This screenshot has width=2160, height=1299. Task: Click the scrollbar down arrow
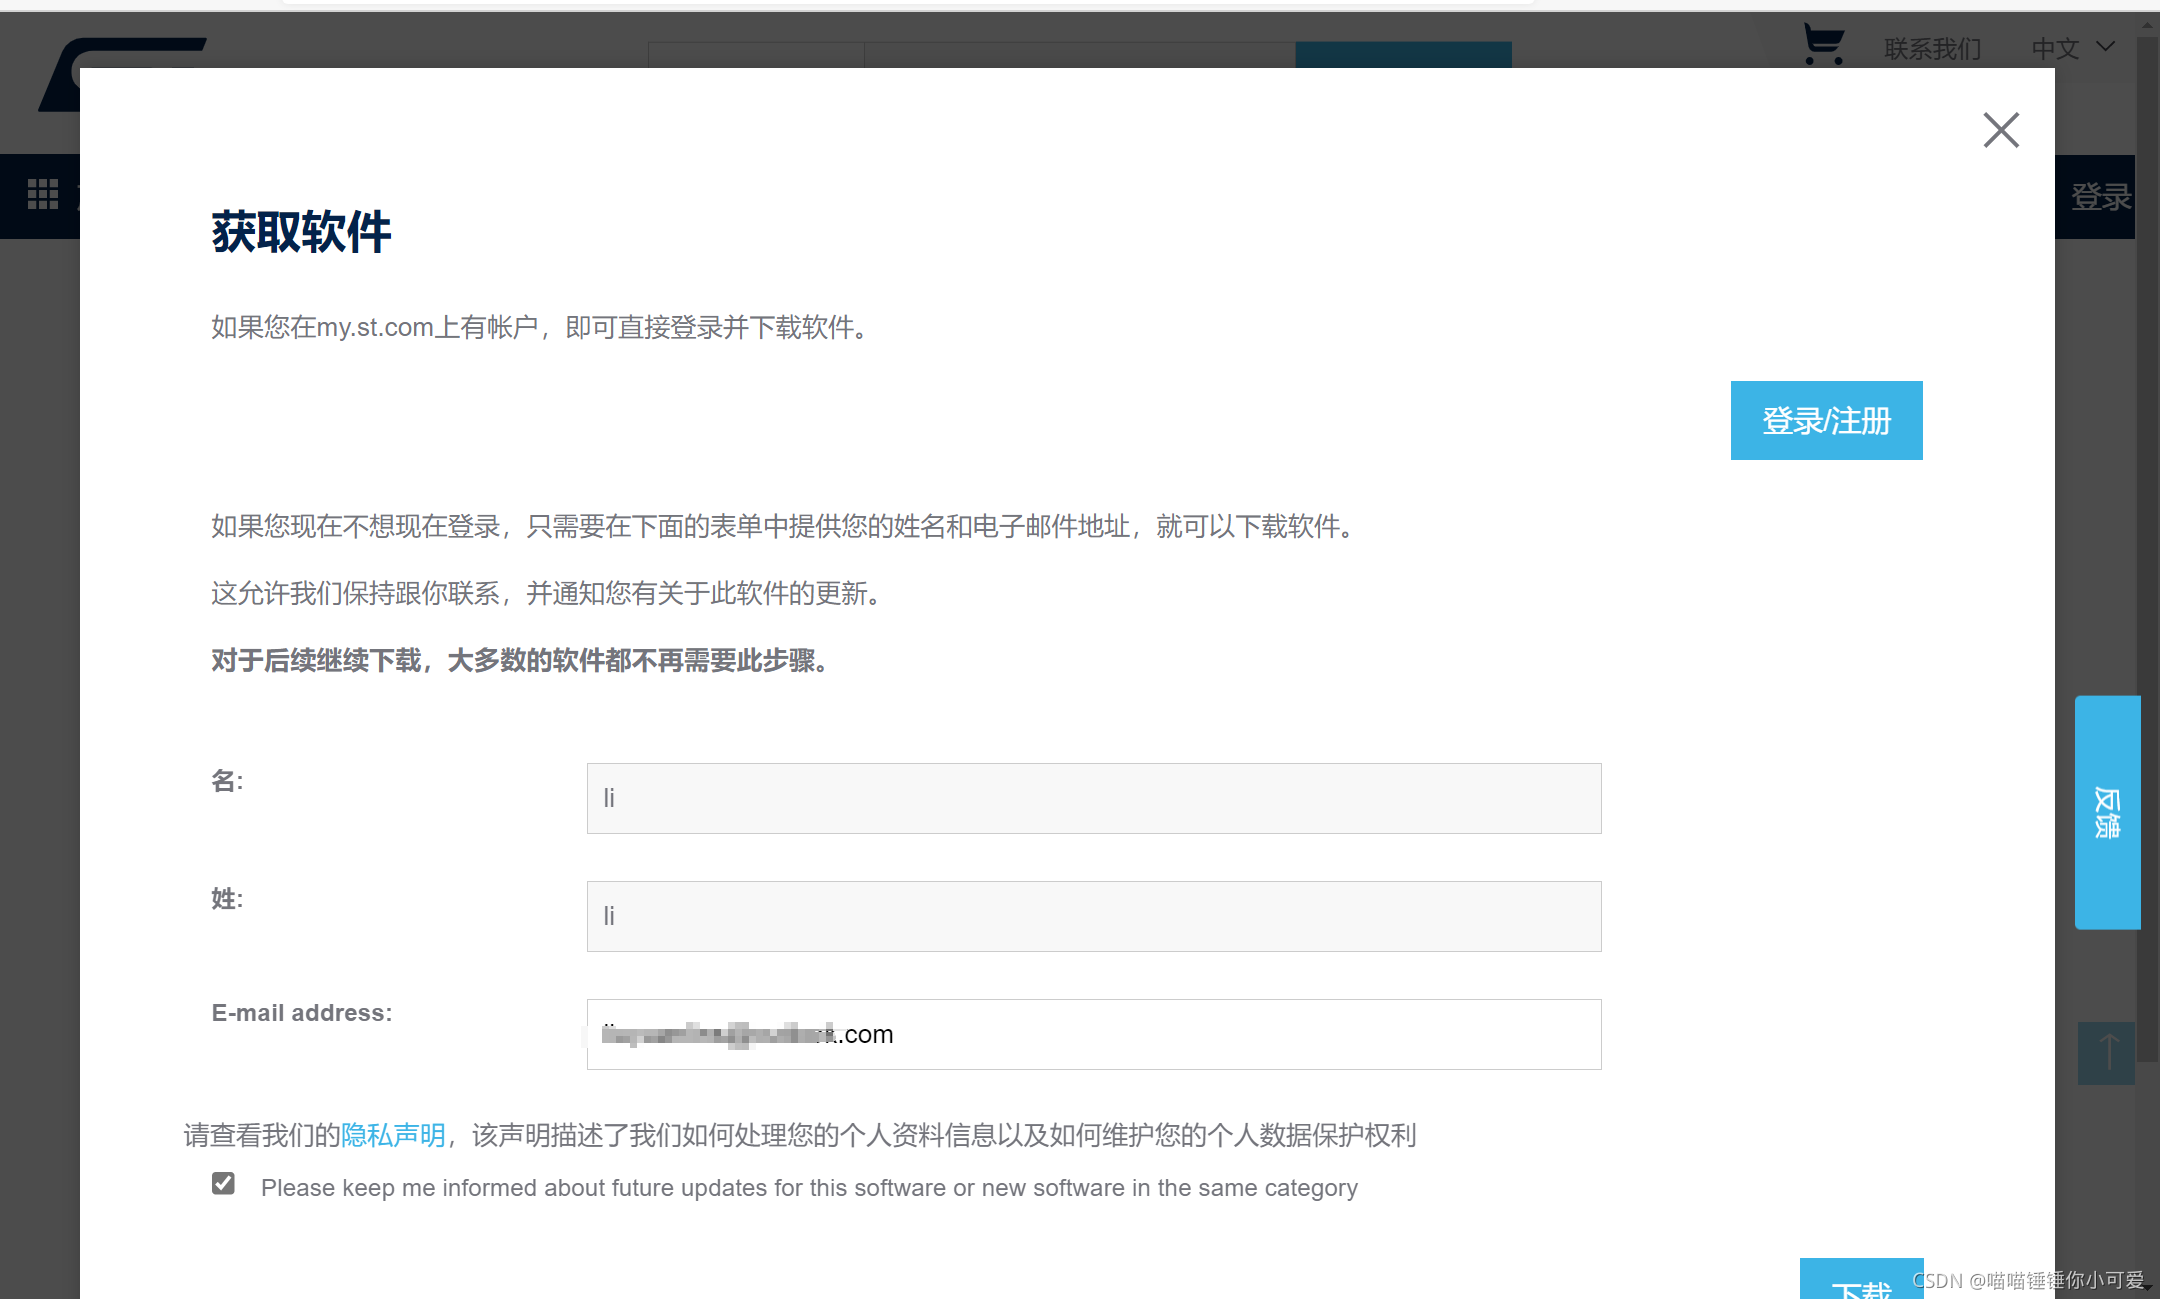coord(2147,1290)
